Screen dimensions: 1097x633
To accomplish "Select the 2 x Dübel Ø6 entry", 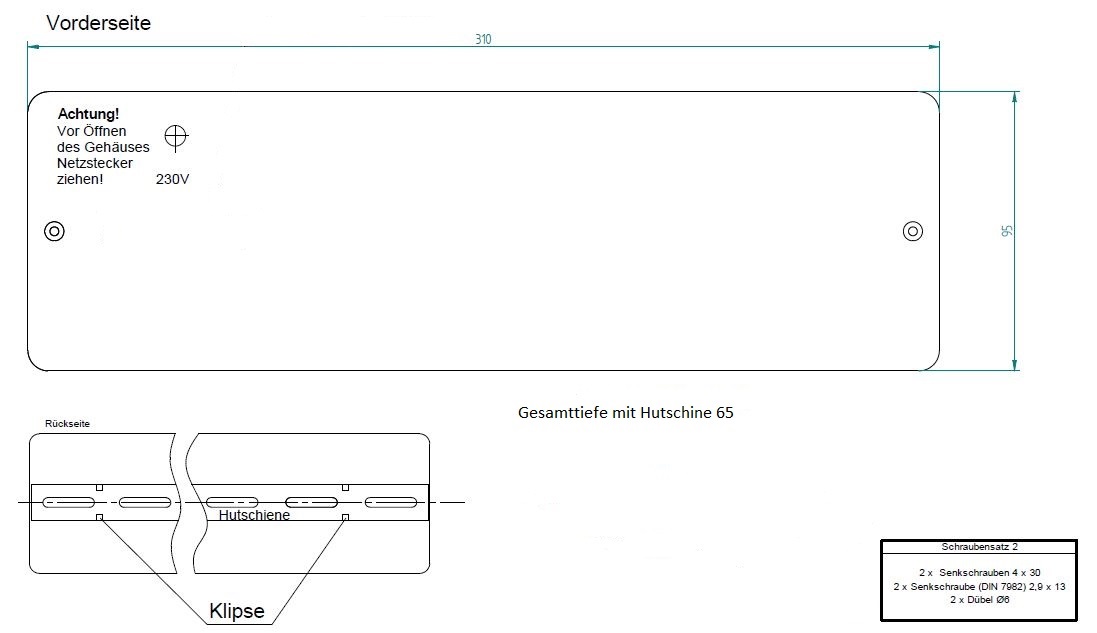I will (978, 600).
